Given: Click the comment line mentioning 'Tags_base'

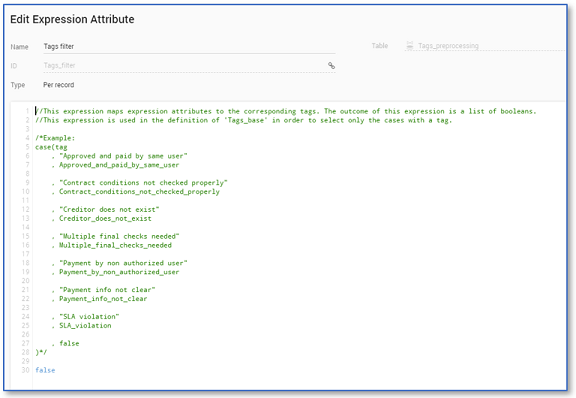Looking at the screenshot, I should [x=244, y=121].
